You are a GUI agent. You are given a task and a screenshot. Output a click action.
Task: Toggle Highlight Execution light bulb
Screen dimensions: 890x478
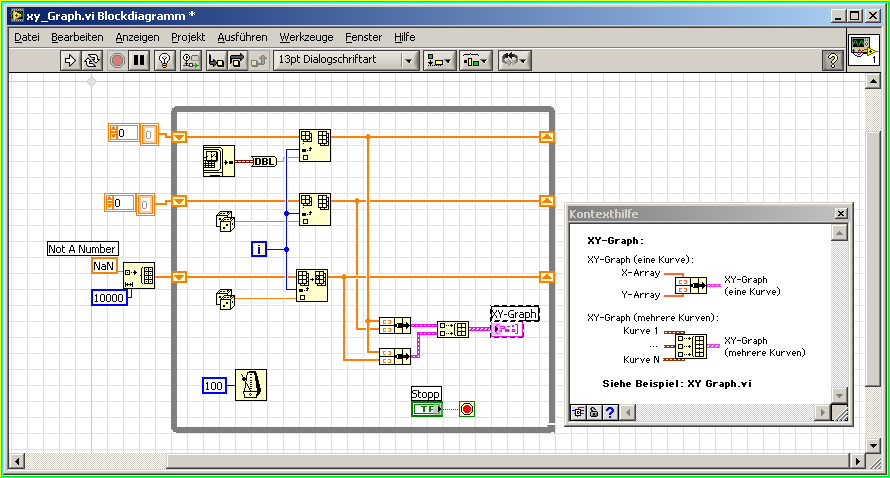[165, 60]
